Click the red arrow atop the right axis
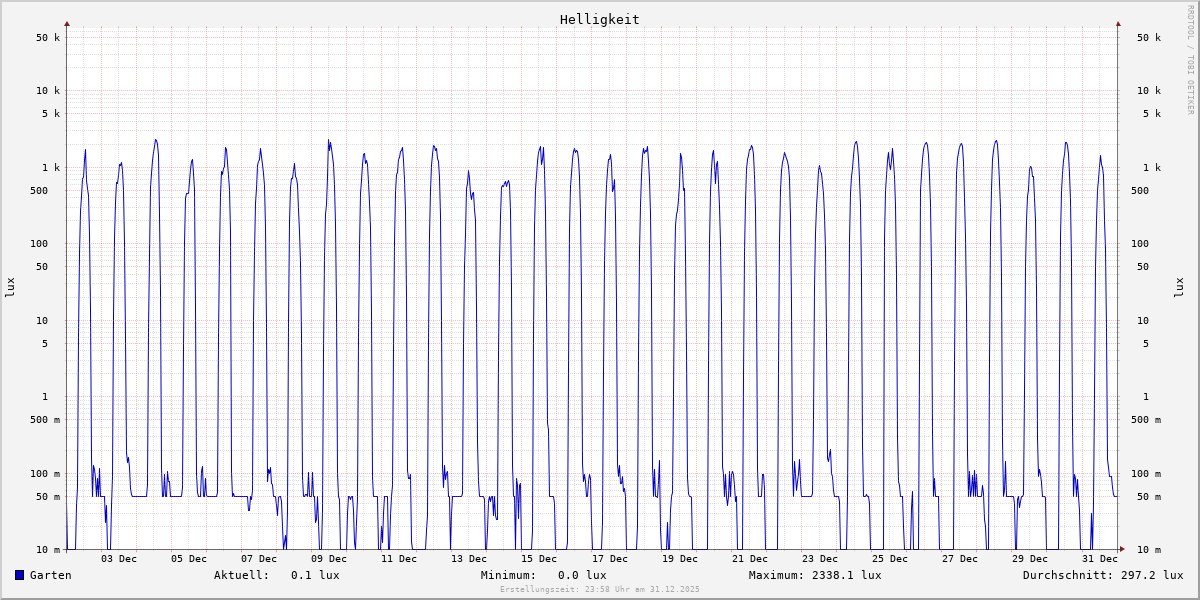Viewport: 1200px width, 600px height. point(1118,23)
